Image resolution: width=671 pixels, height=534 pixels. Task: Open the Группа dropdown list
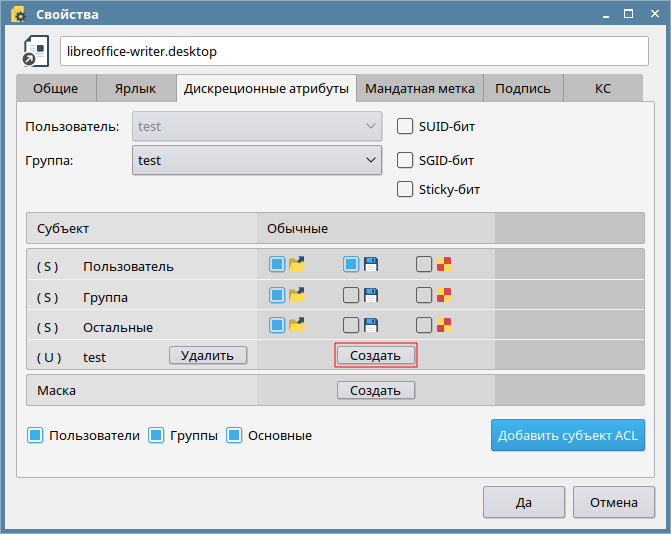(256, 160)
